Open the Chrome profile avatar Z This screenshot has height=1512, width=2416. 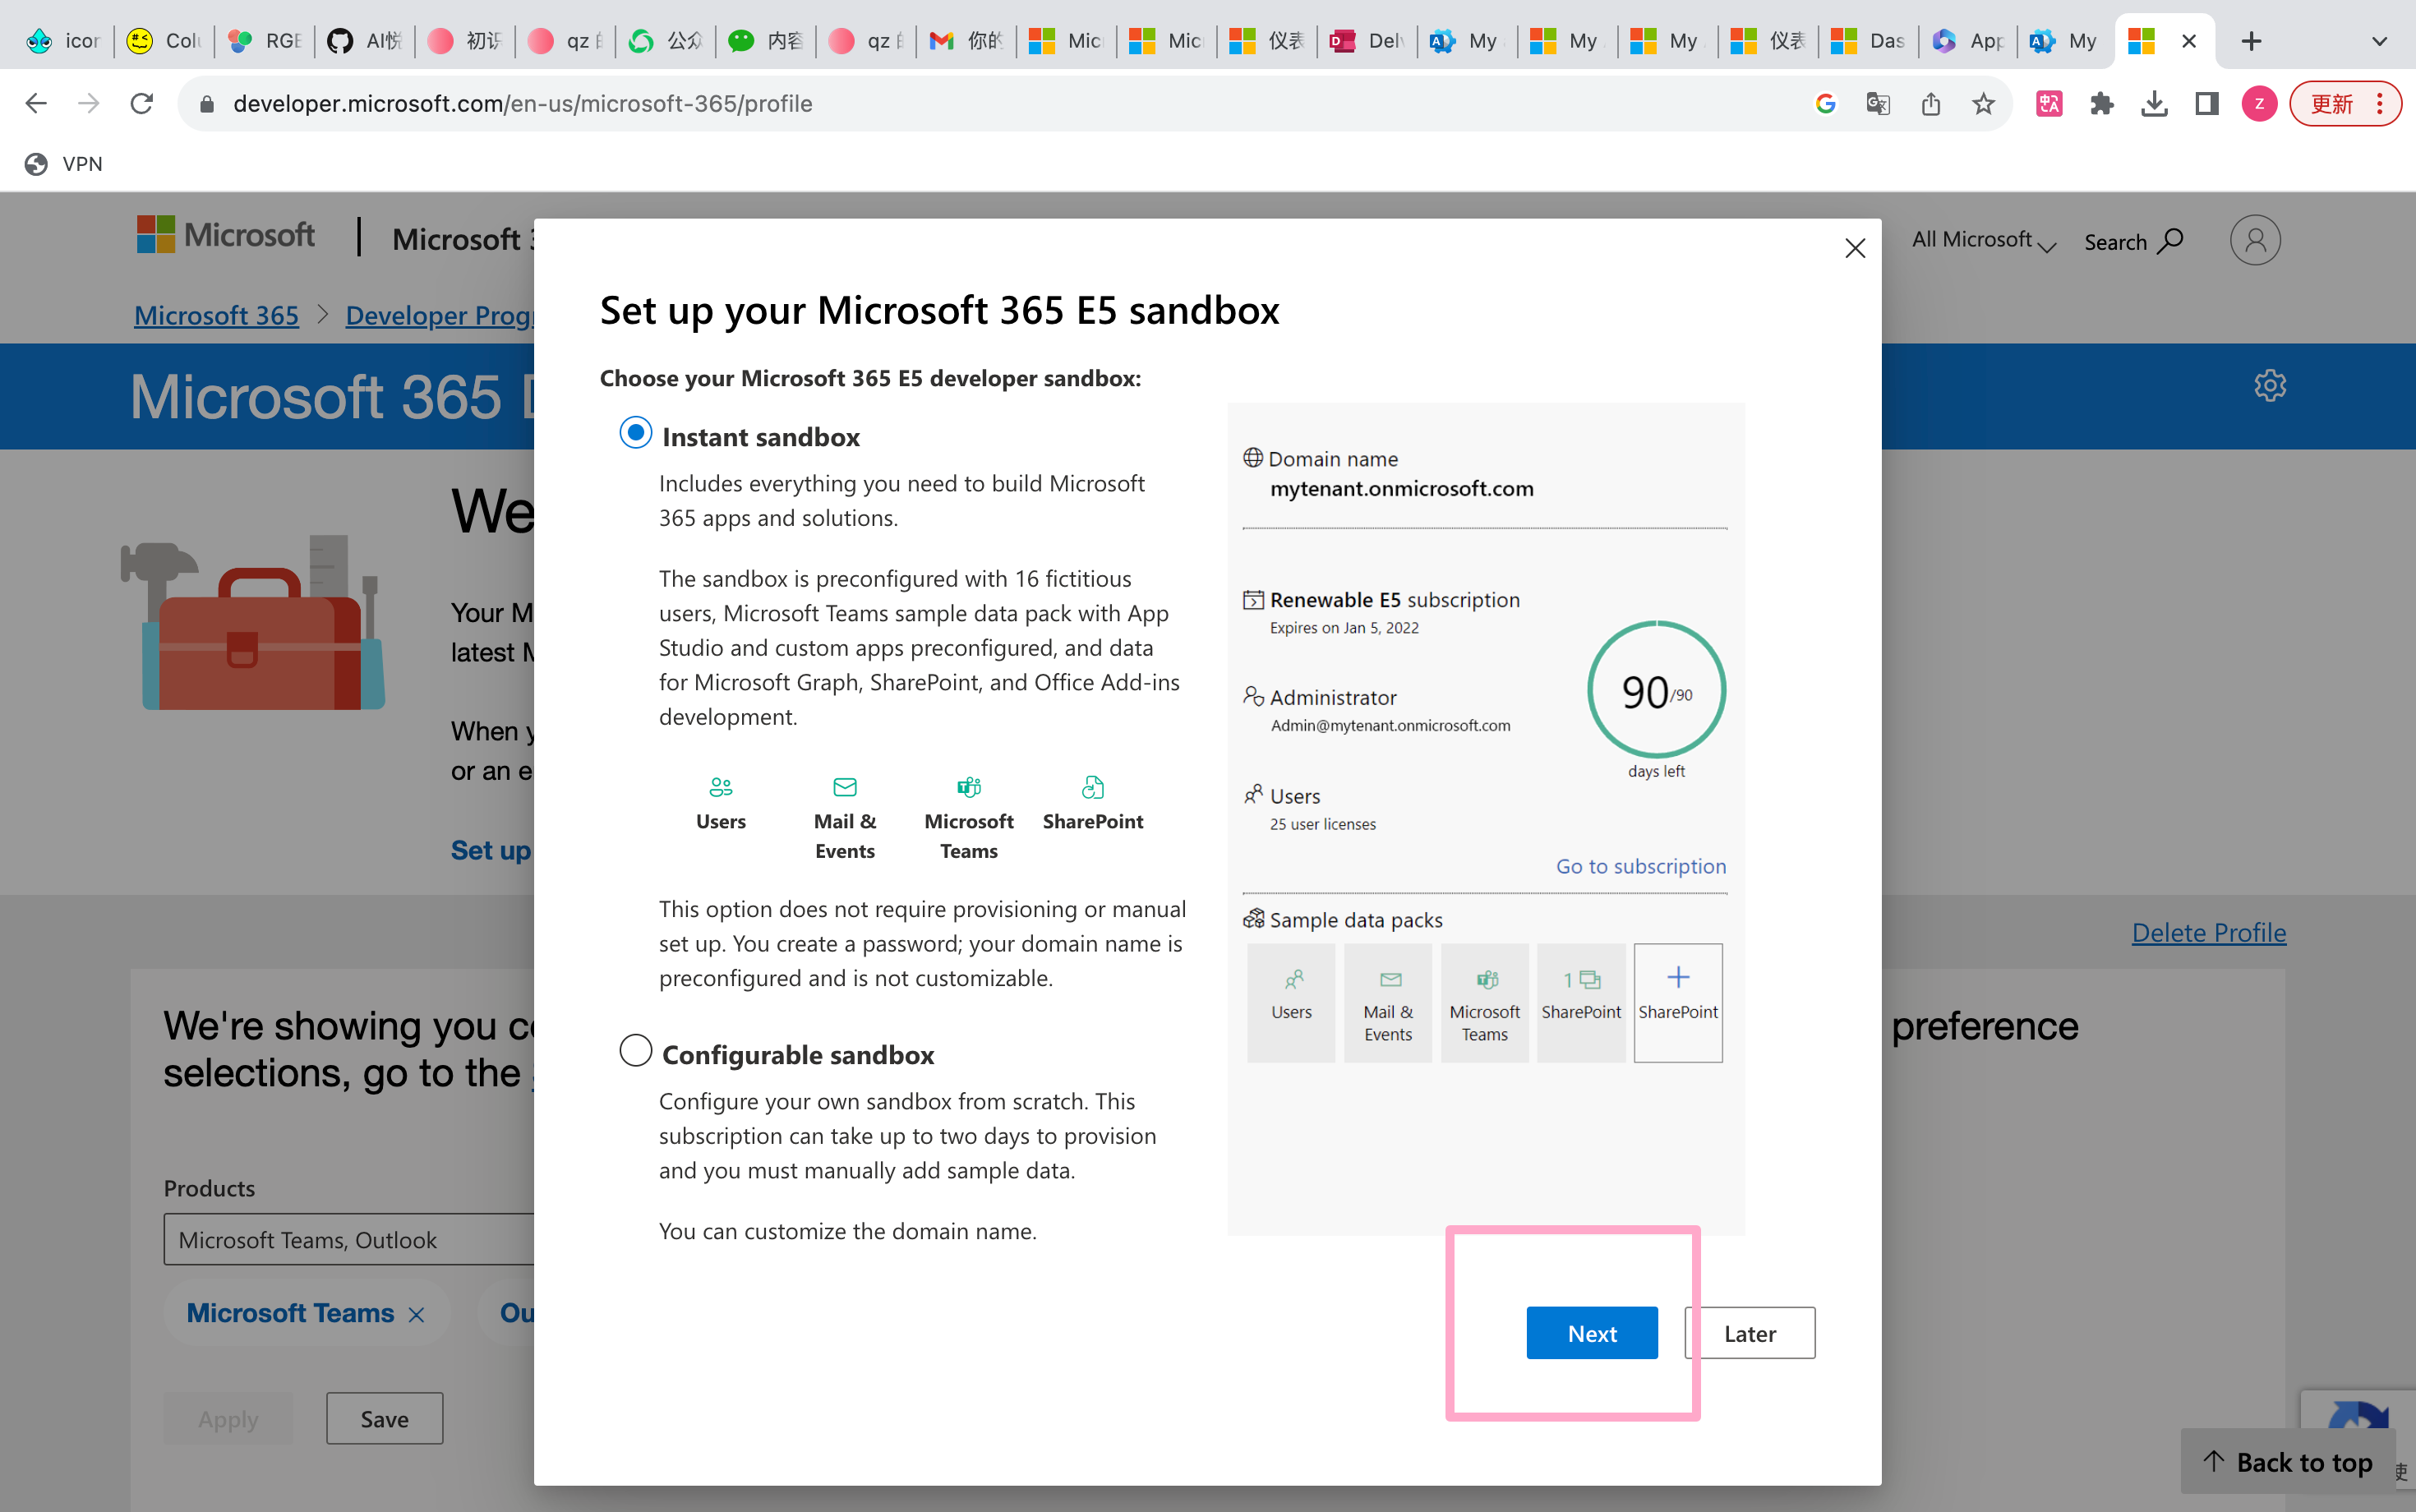click(2260, 103)
